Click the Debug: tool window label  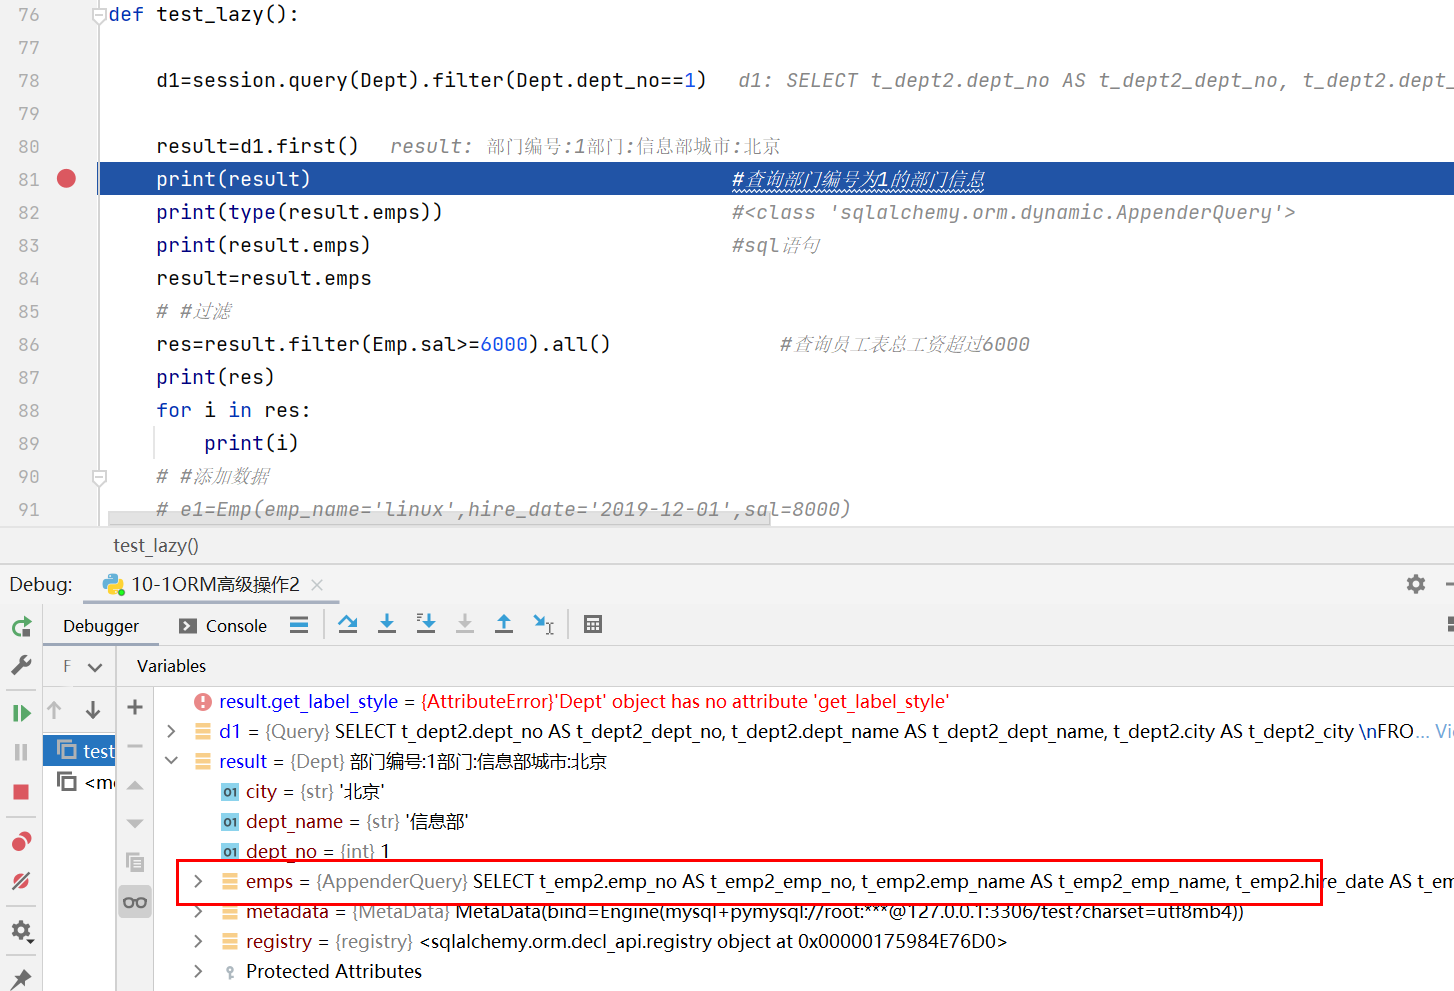coord(41,585)
